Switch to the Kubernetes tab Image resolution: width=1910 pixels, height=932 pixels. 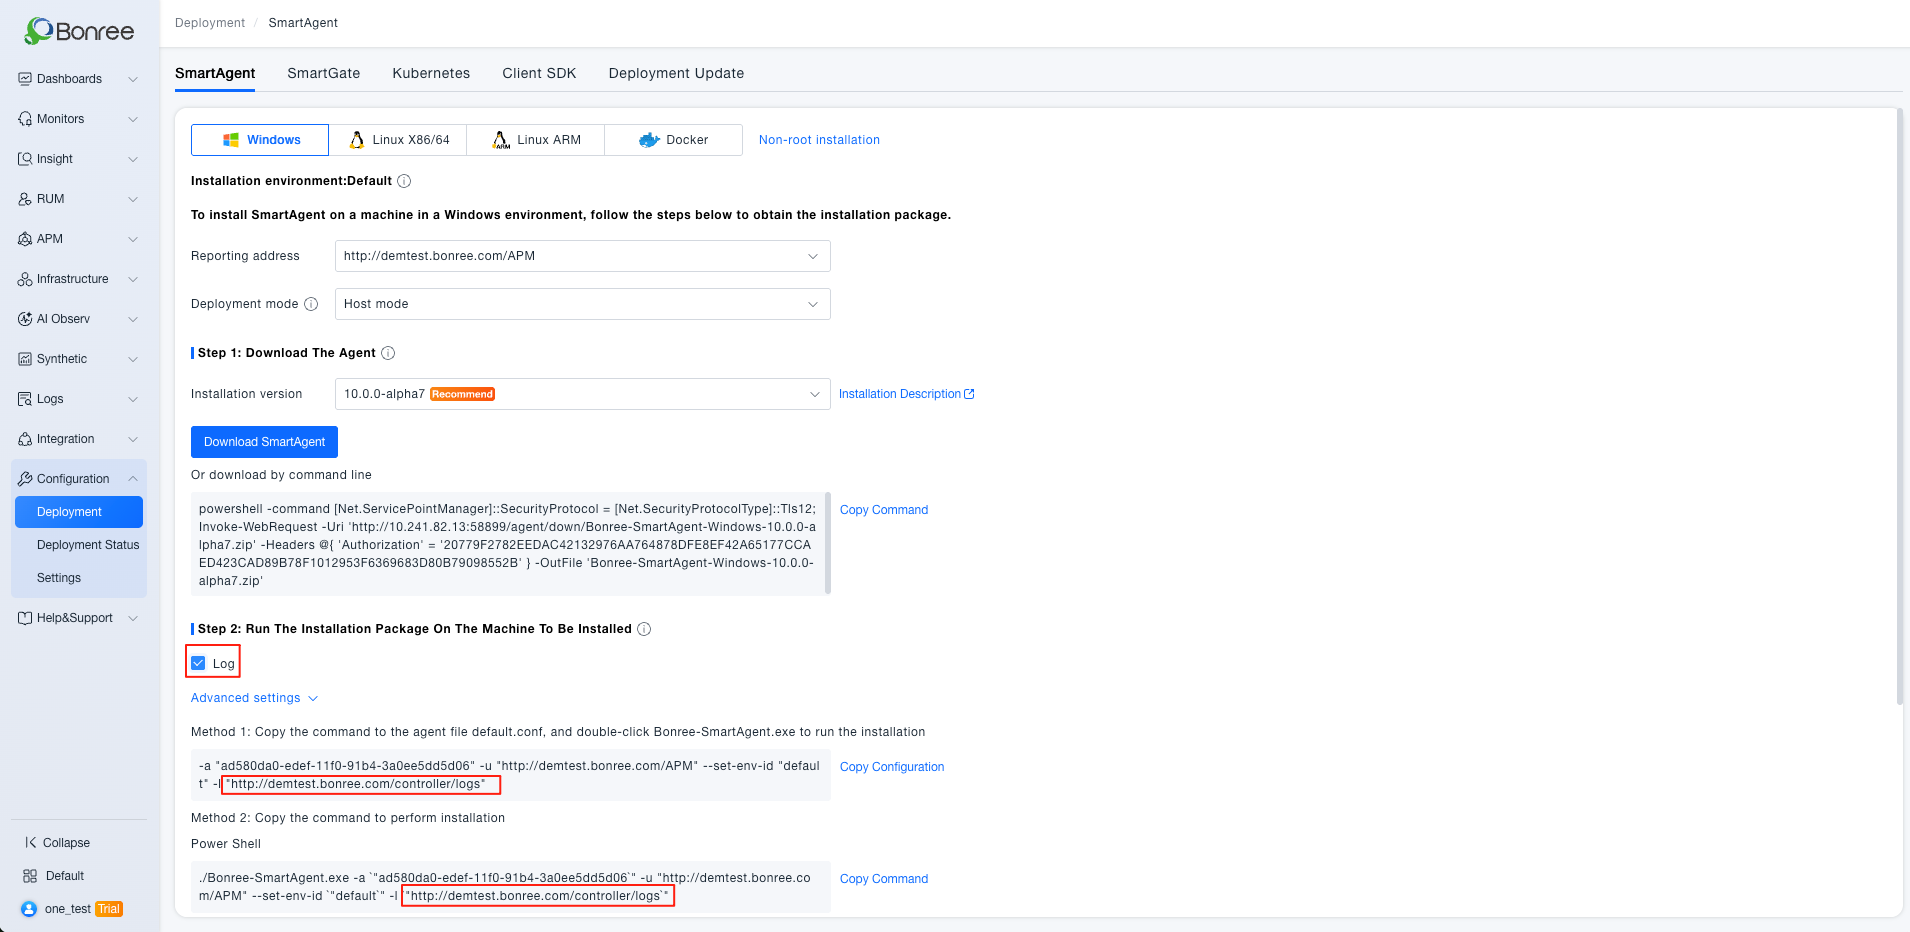pyautogui.click(x=431, y=73)
